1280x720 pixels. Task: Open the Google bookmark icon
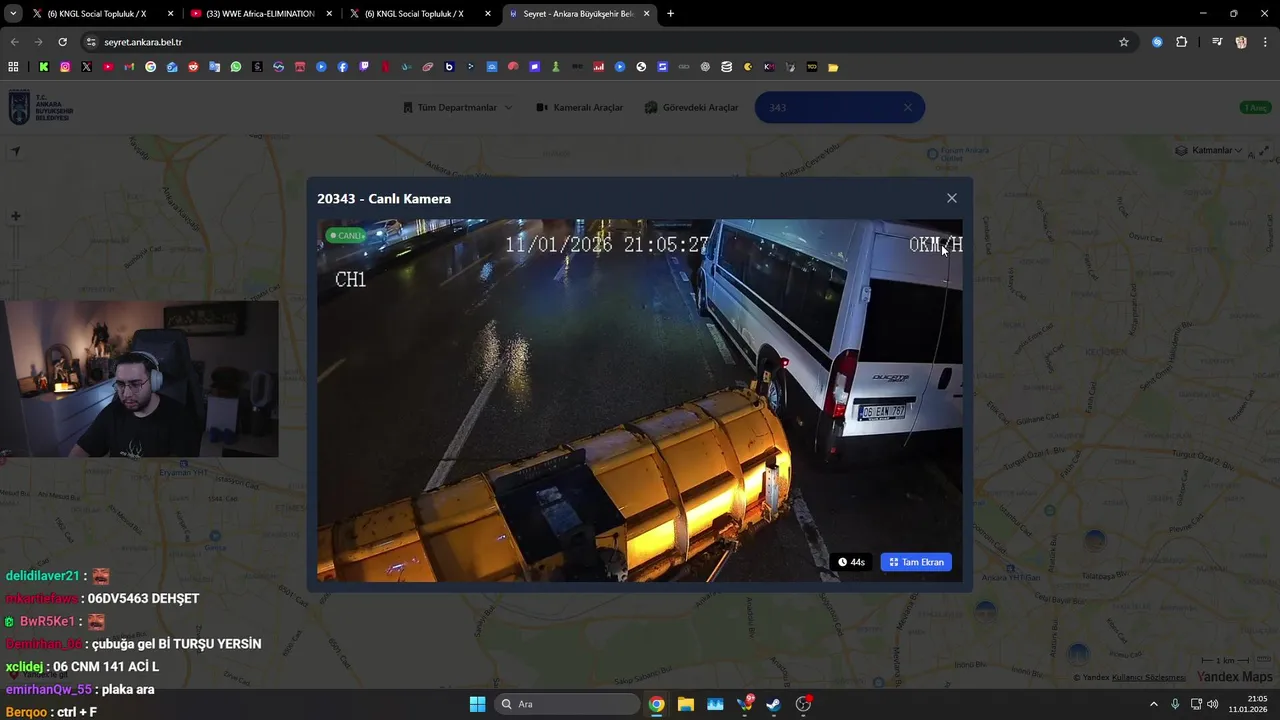(x=151, y=67)
